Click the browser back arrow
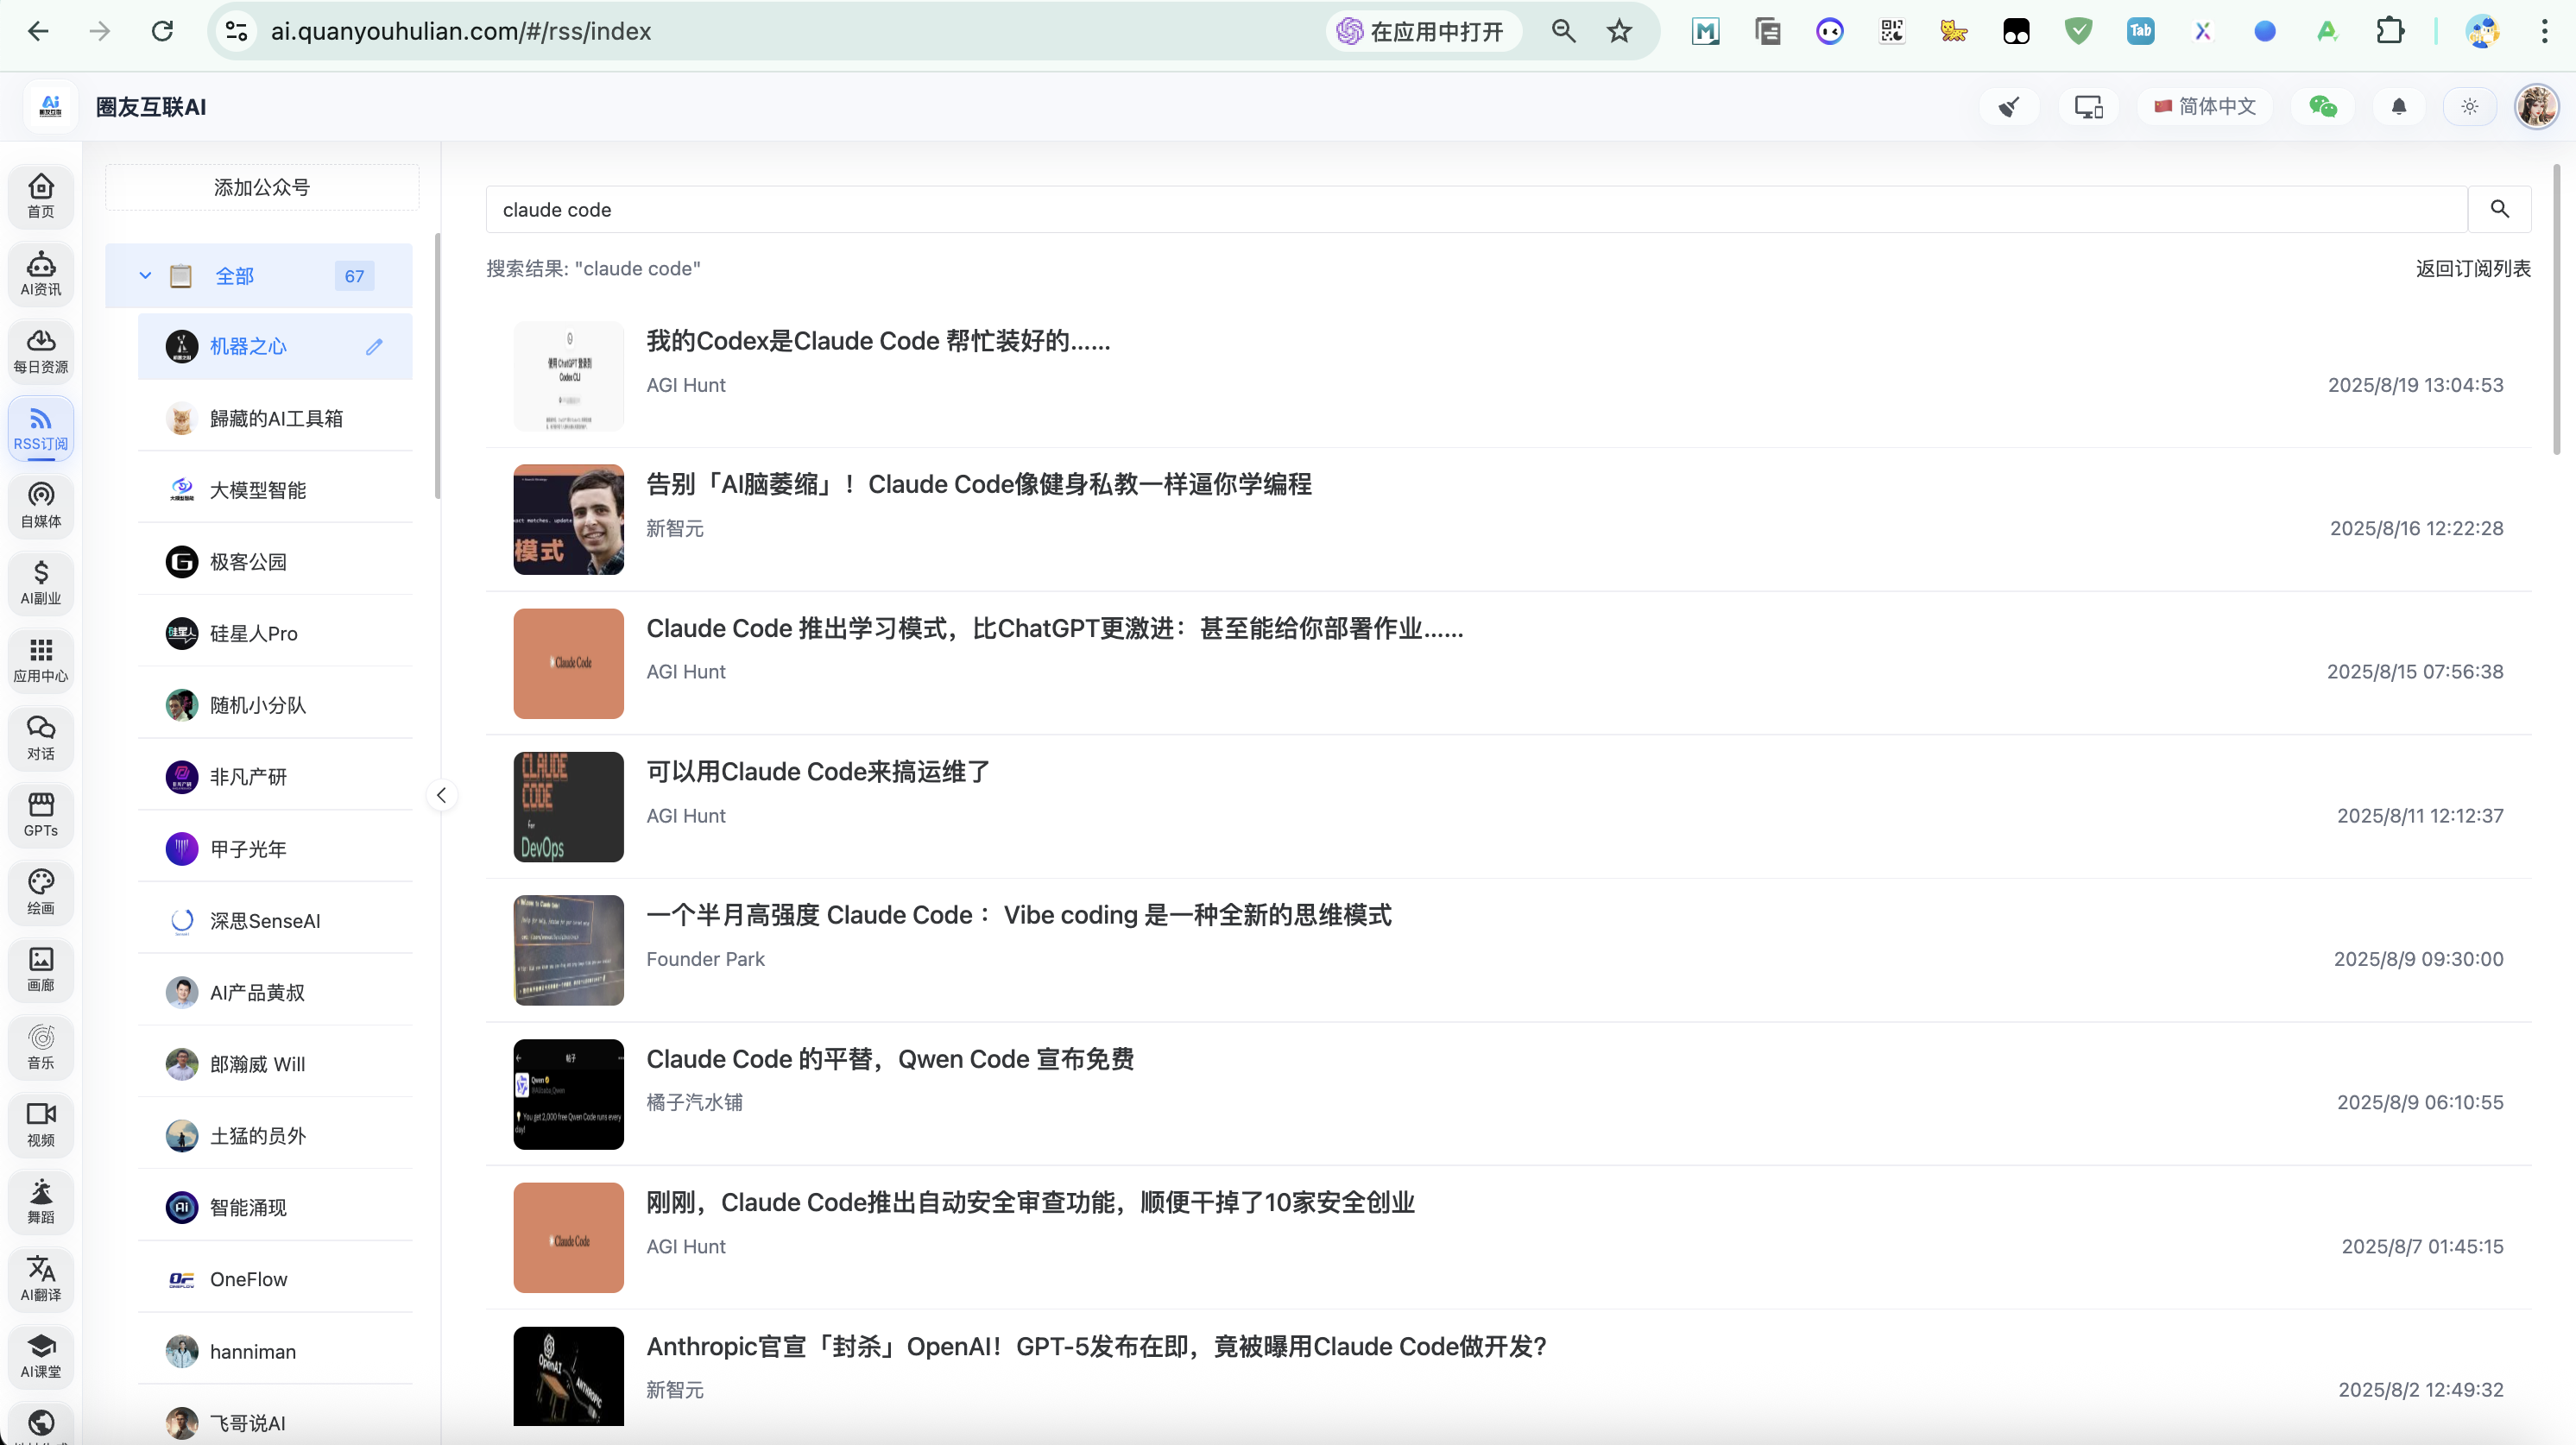Image resolution: width=2576 pixels, height=1445 pixels. [x=38, y=31]
